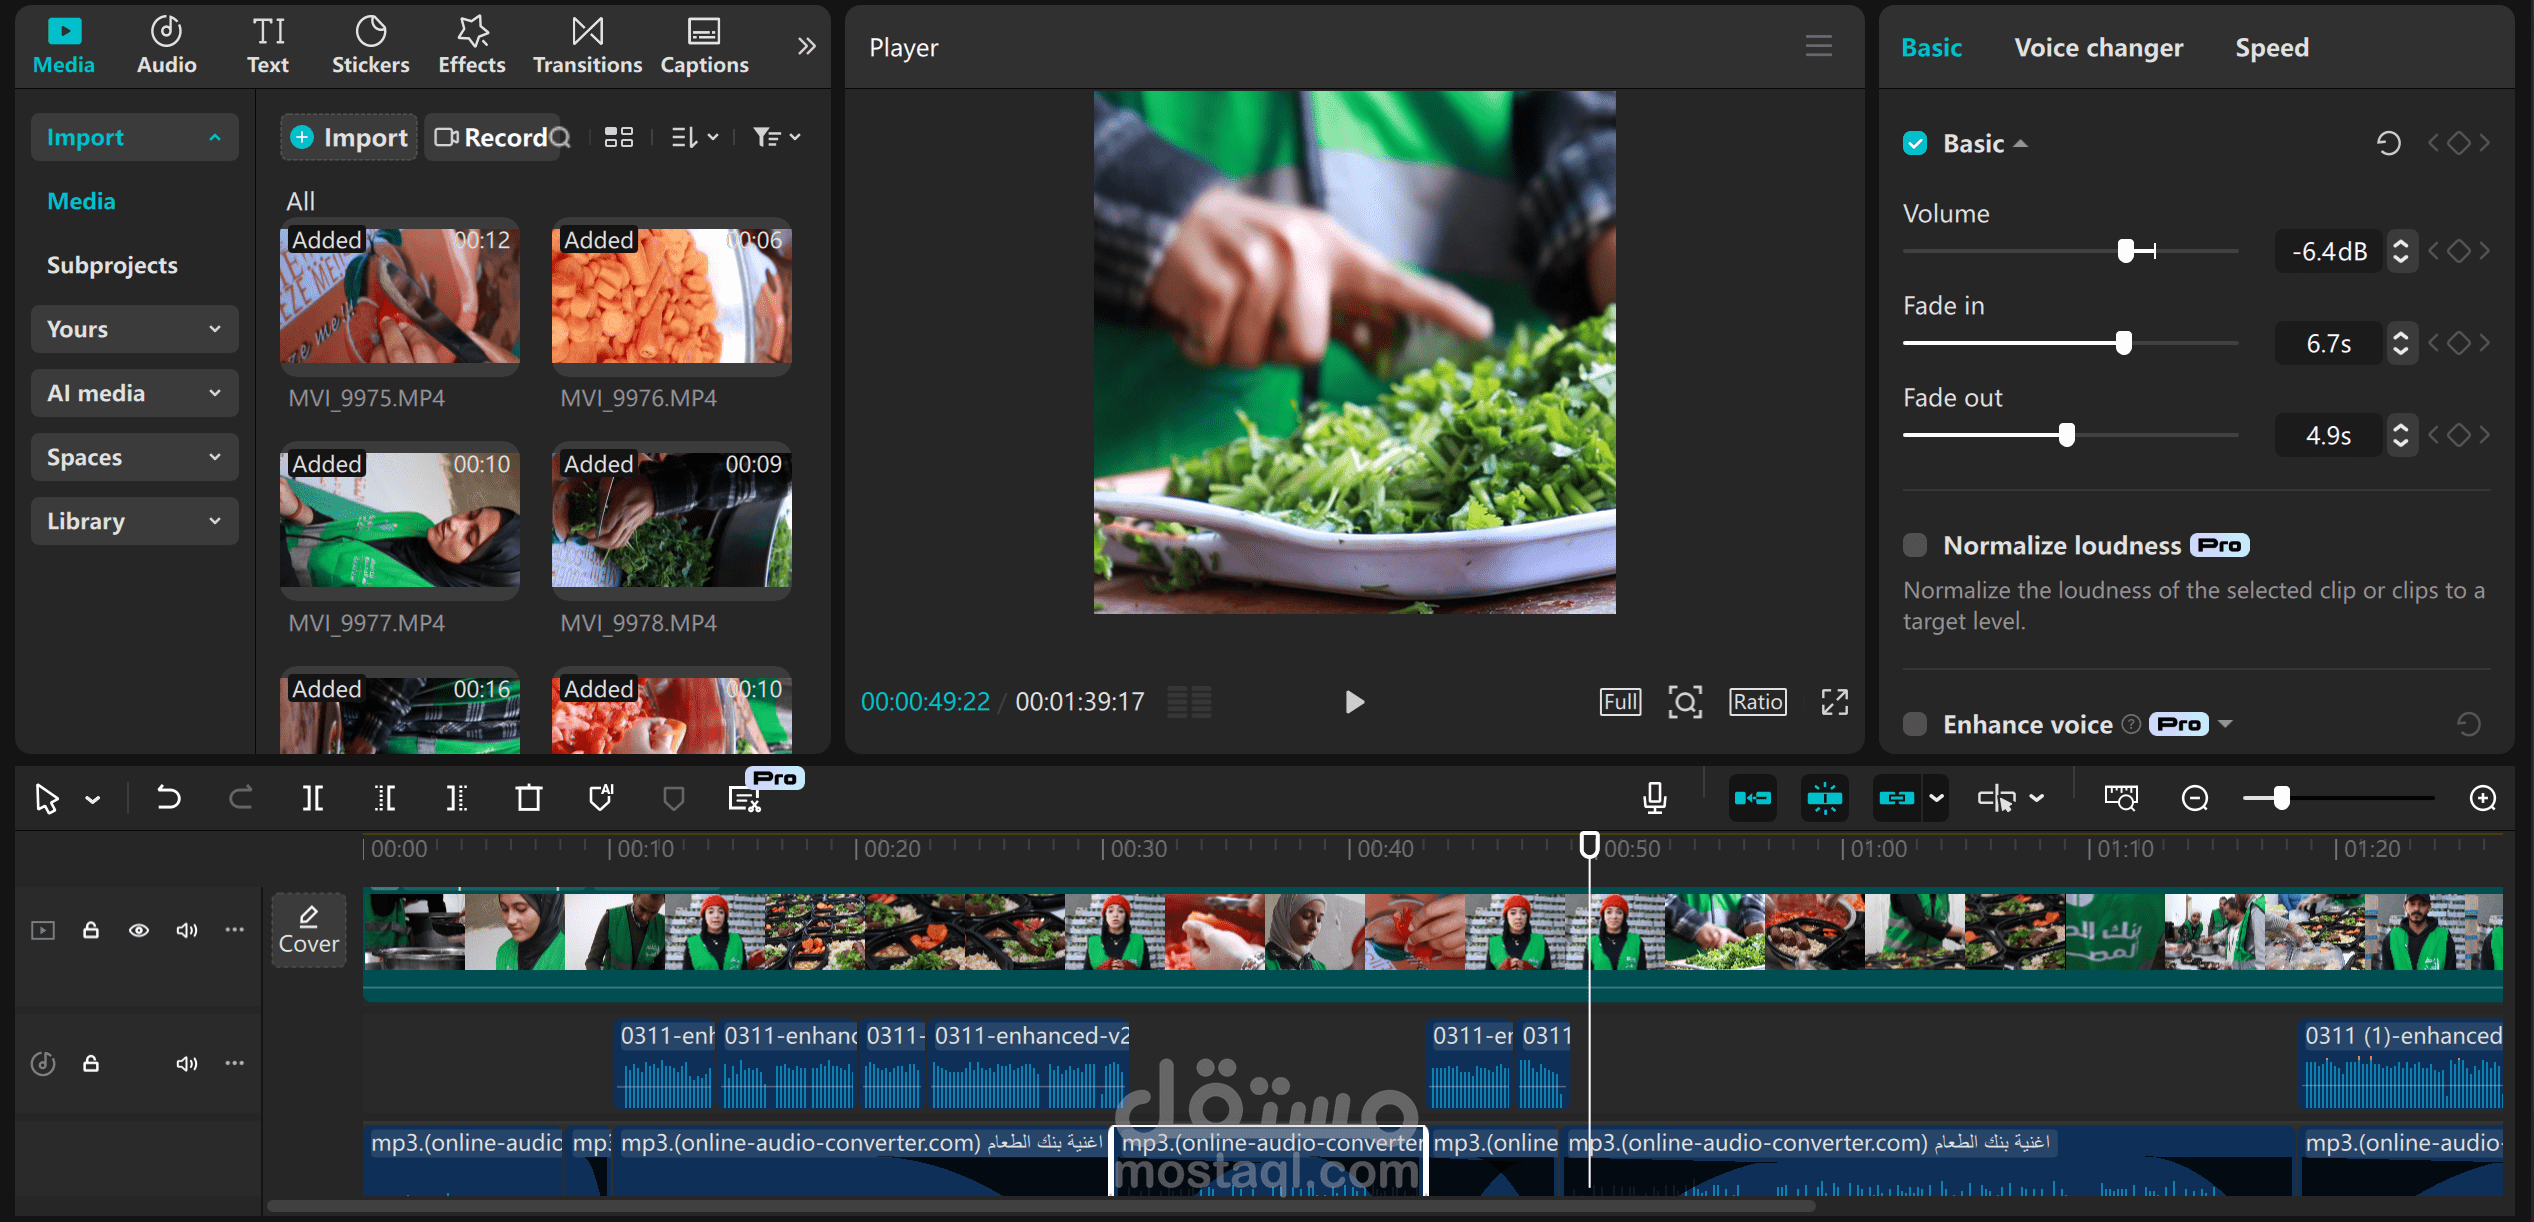Hide video track with eye icon

click(x=139, y=930)
